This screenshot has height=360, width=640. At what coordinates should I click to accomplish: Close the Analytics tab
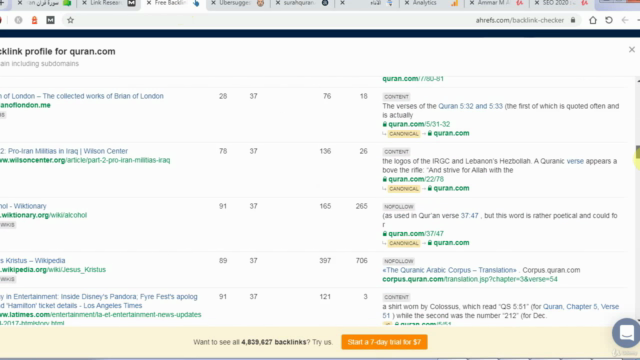click(407, 3)
